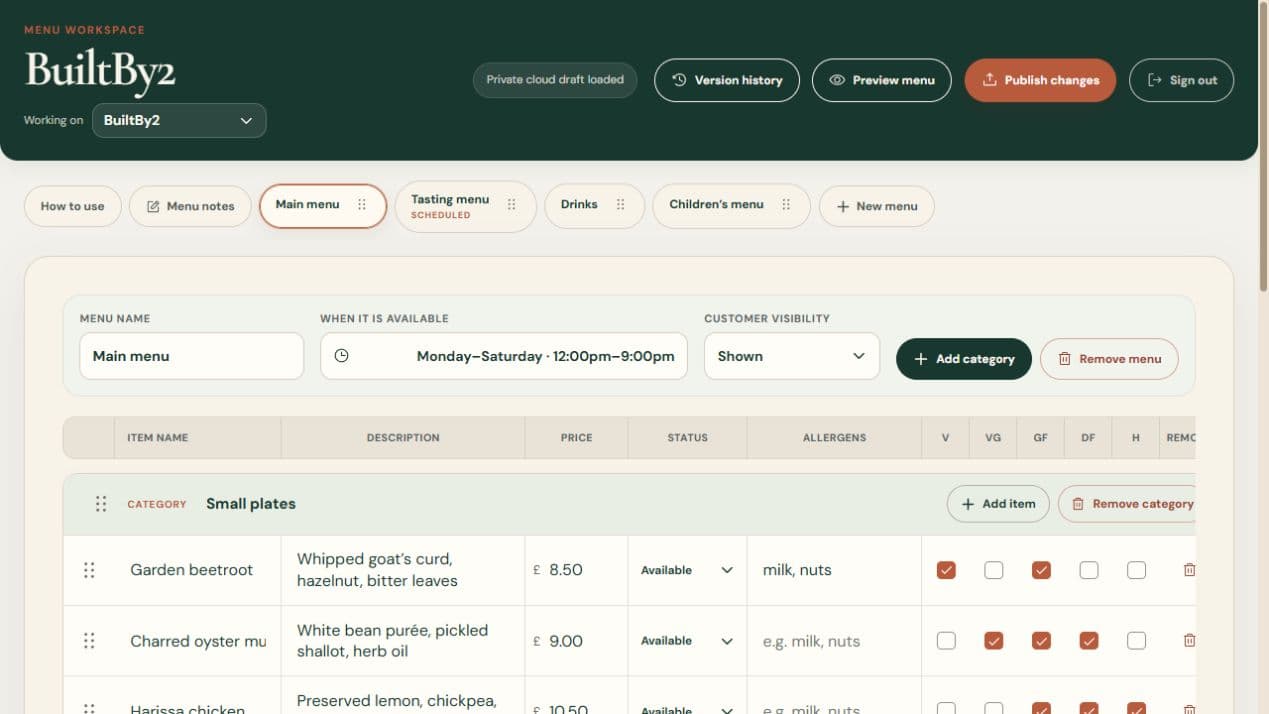The height and width of the screenshot is (714, 1269).
Task: Open Charred oyster status dropdown
Action: click(687, 641)
